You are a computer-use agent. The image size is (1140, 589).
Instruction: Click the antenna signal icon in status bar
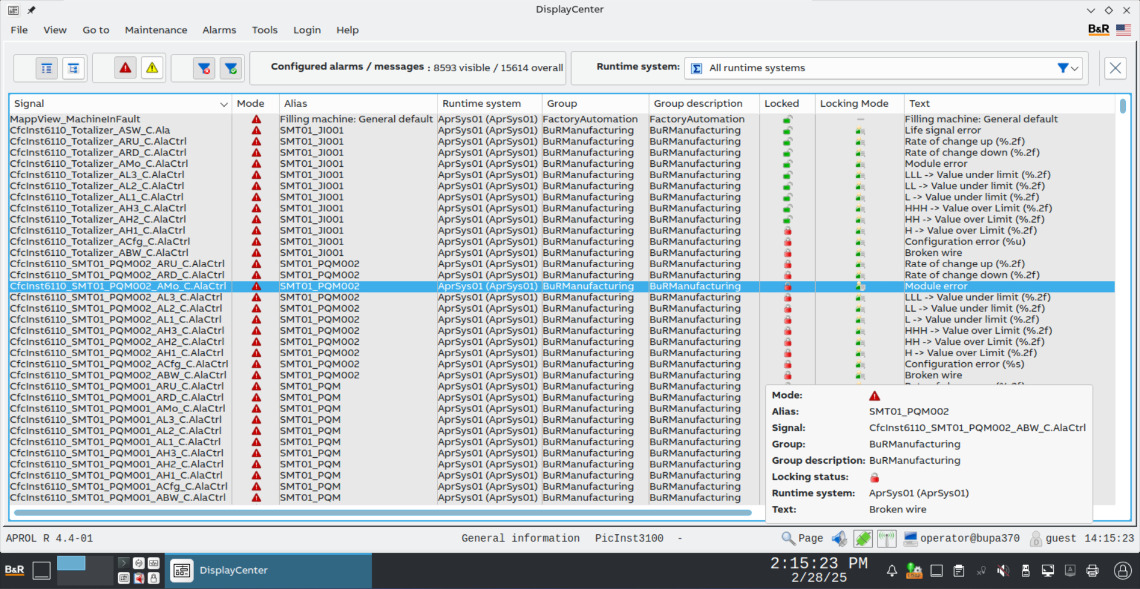pos(886,538)
